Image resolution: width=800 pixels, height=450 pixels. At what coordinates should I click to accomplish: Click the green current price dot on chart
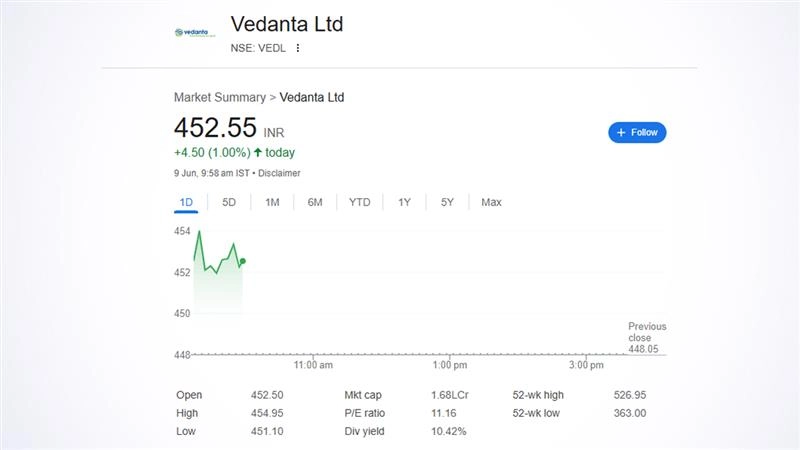coord(243,261)
